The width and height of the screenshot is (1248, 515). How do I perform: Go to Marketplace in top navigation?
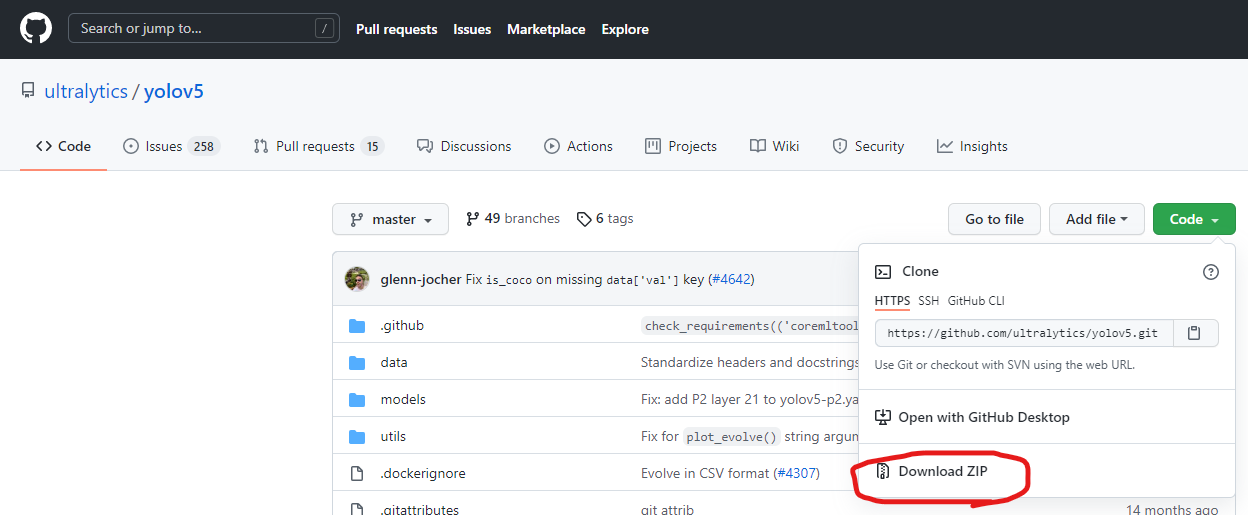coord(546,29)
